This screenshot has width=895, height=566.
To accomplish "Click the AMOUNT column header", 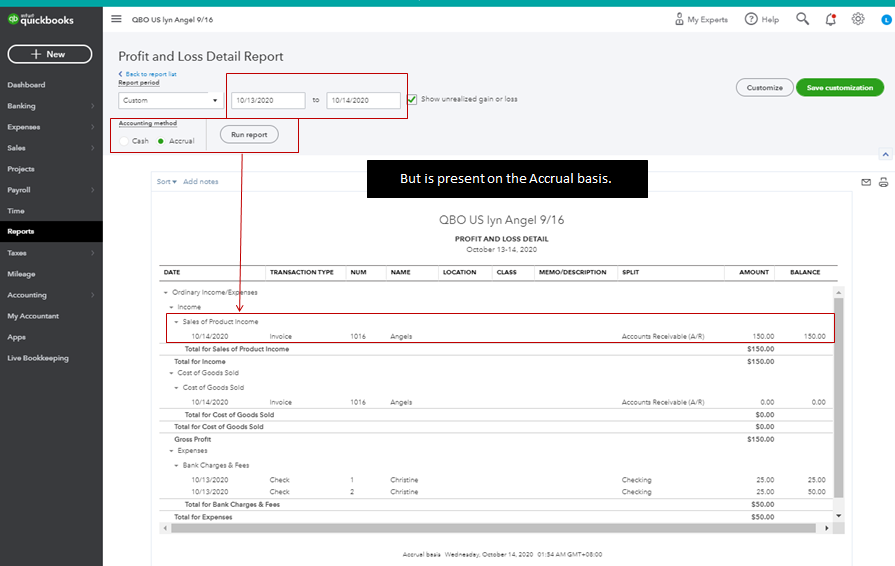I will (x=754, y=273).
